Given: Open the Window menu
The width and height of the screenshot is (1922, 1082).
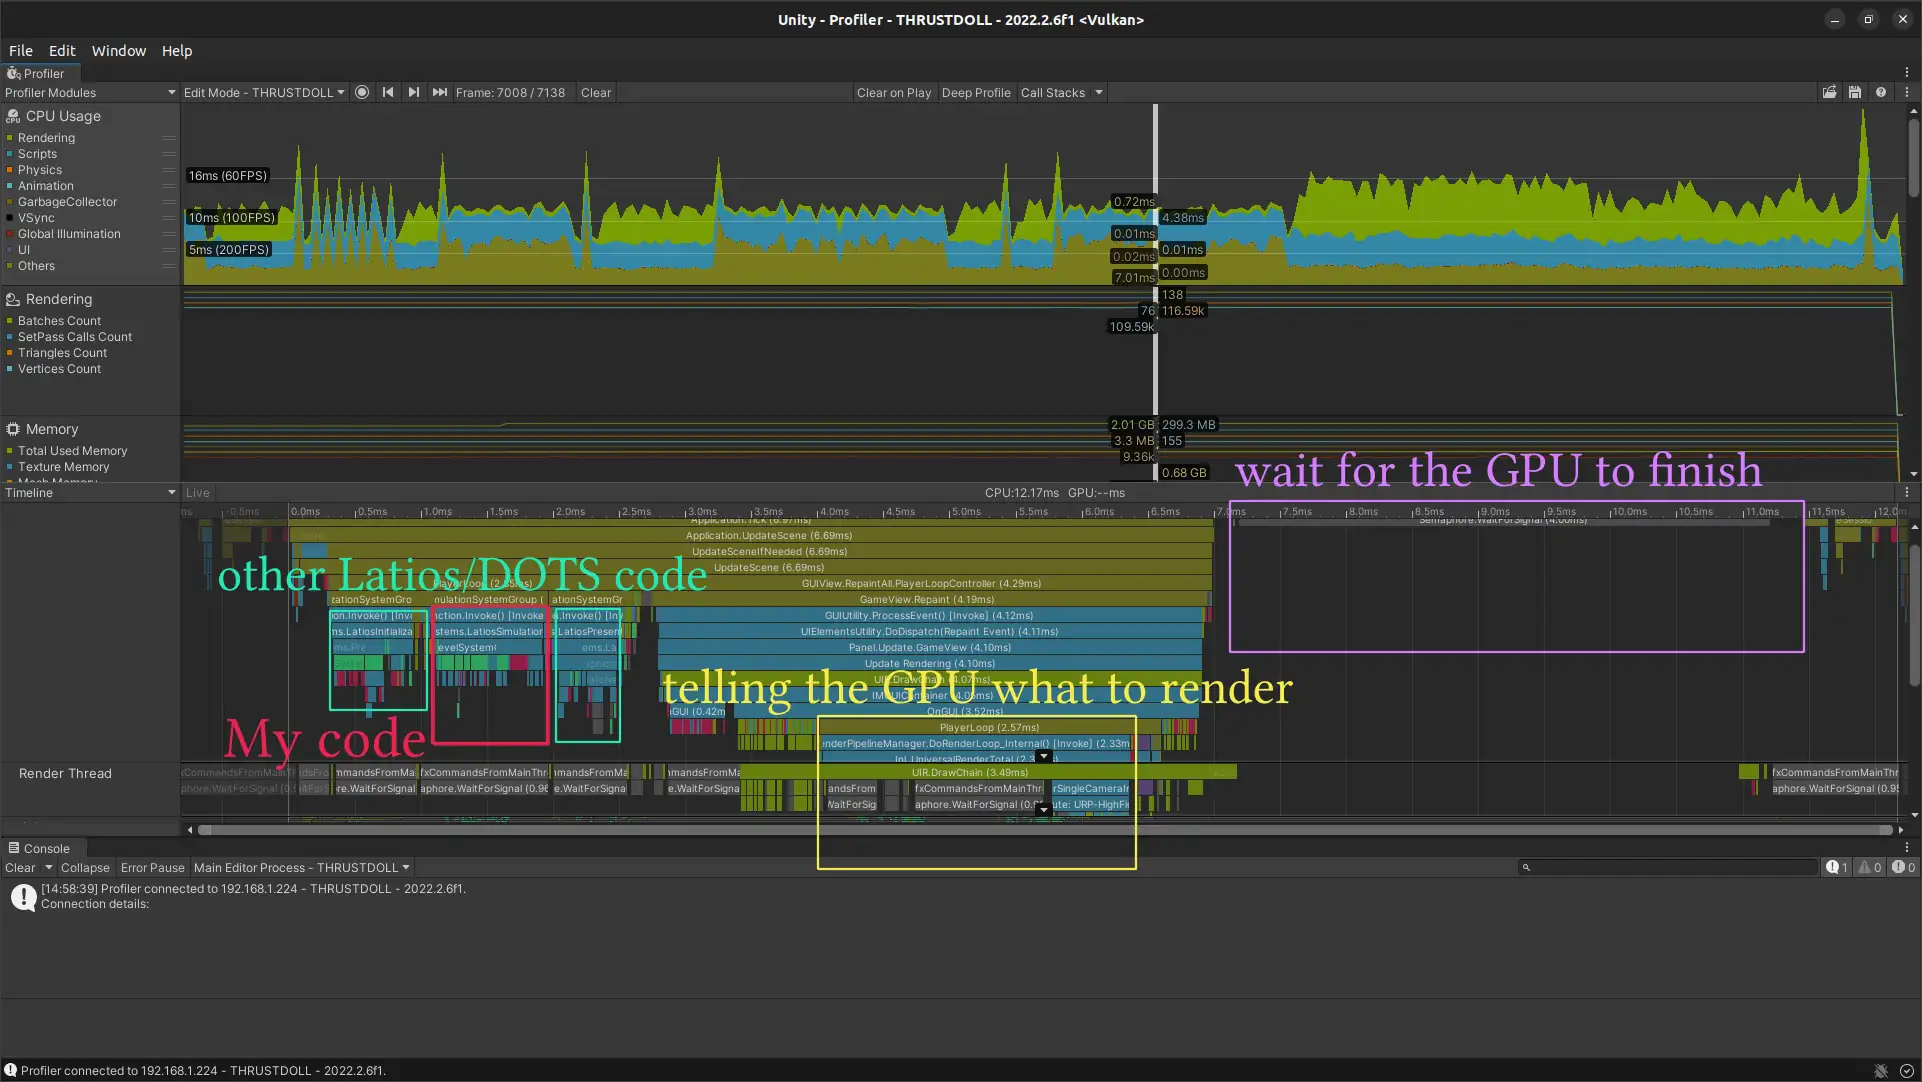Looking at the screenshot, I should coord(119,50).
